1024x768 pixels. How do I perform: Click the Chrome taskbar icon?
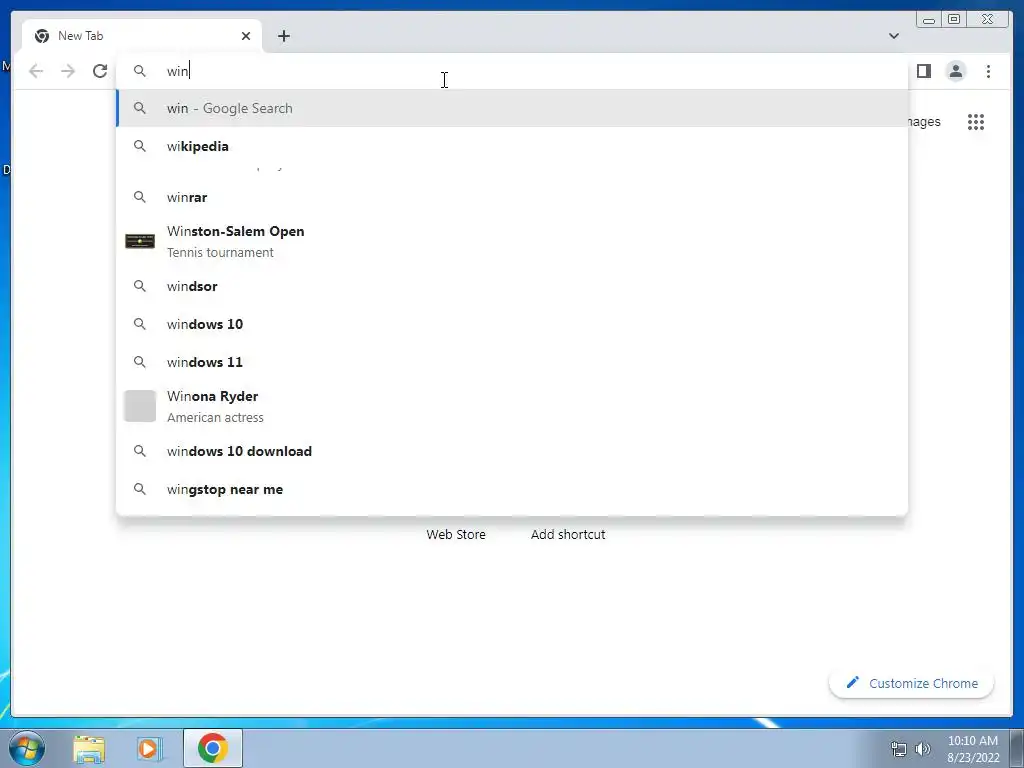tap(213, 748)
